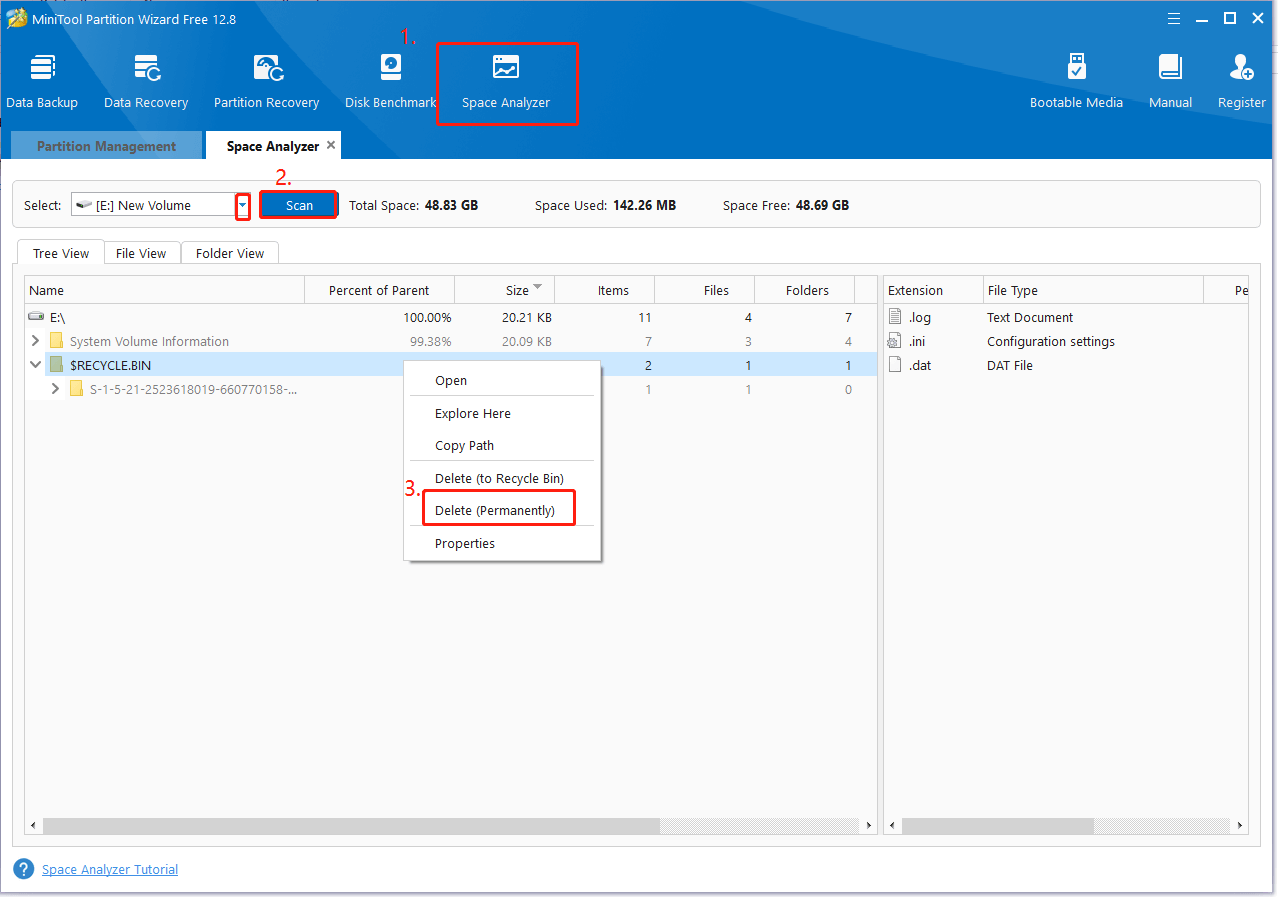
Task: Select Explore Here in the context menu
Action: 472,414
